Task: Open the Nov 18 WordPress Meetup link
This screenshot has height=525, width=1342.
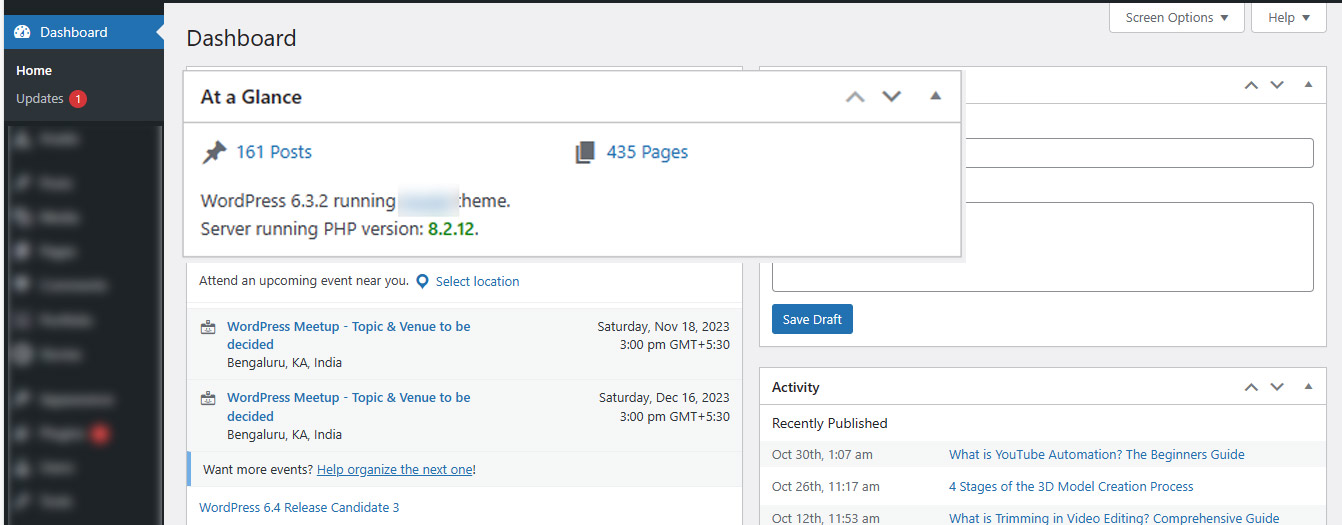Action: pyautogui.click(x=348, y=335)
